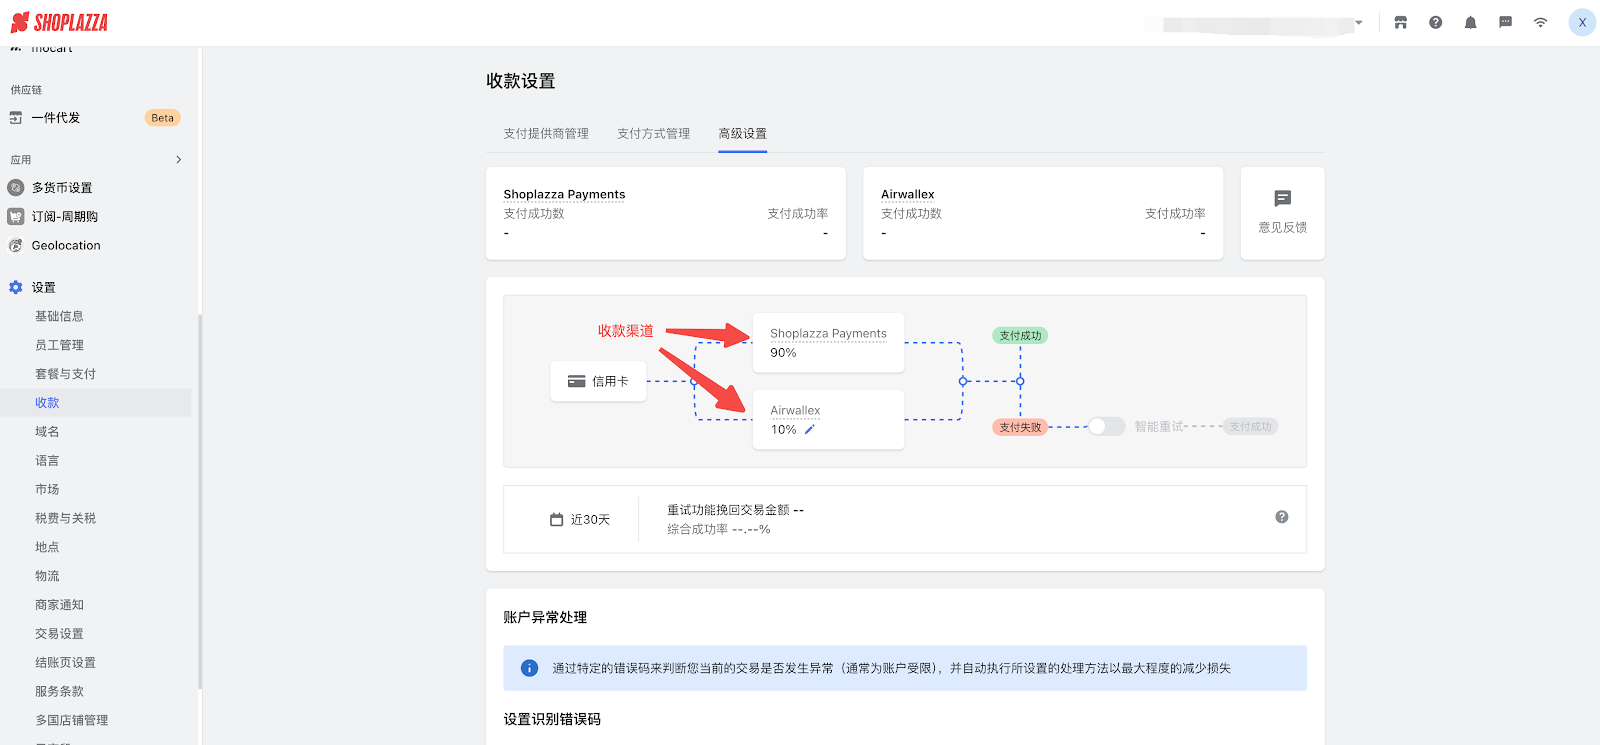Click the Geolocation app icon

pos(16,246)
